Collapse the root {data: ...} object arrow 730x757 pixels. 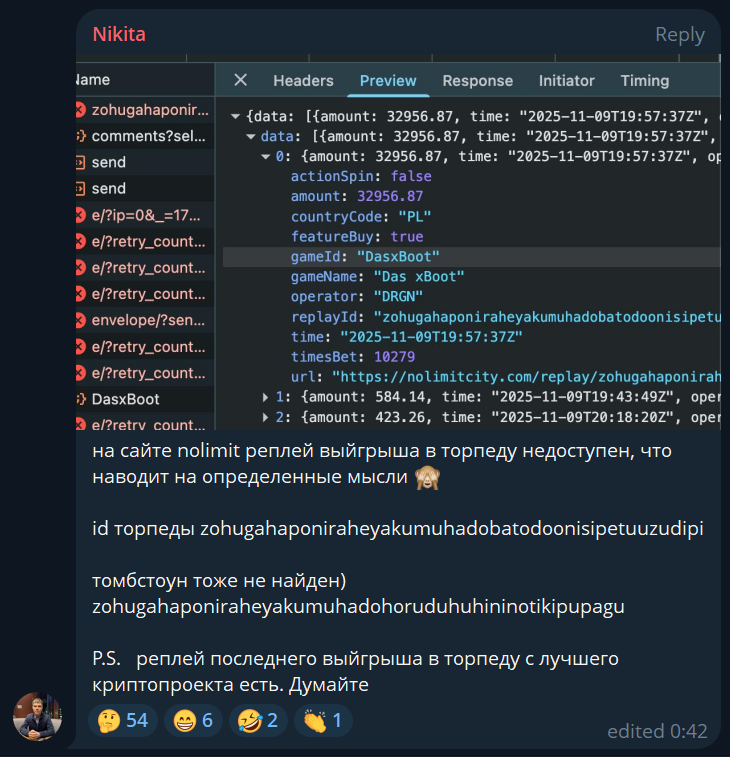[x=236, y=116]
